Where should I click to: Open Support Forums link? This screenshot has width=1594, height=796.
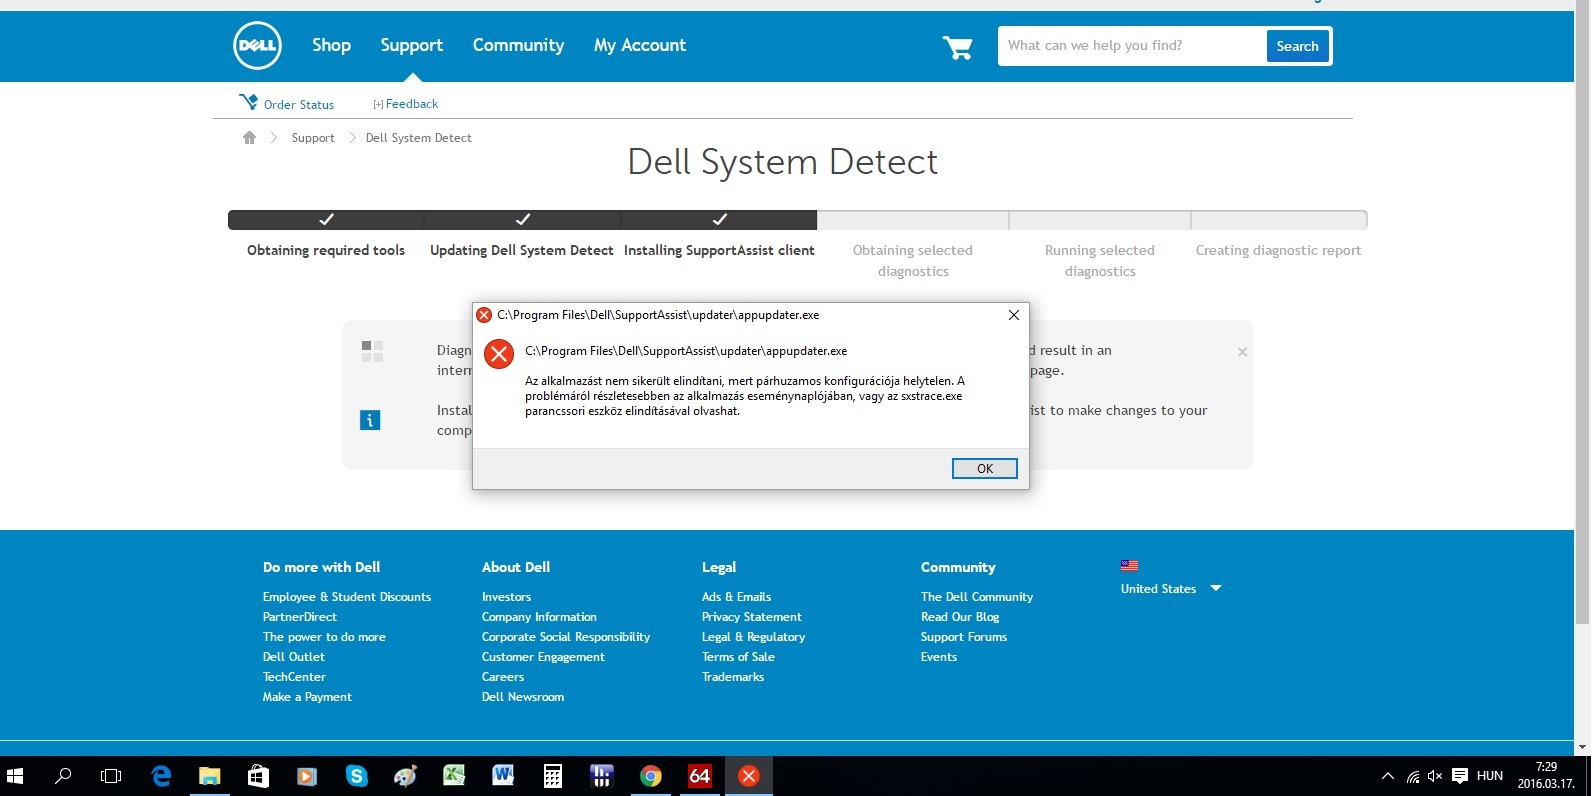pos(964,637)
